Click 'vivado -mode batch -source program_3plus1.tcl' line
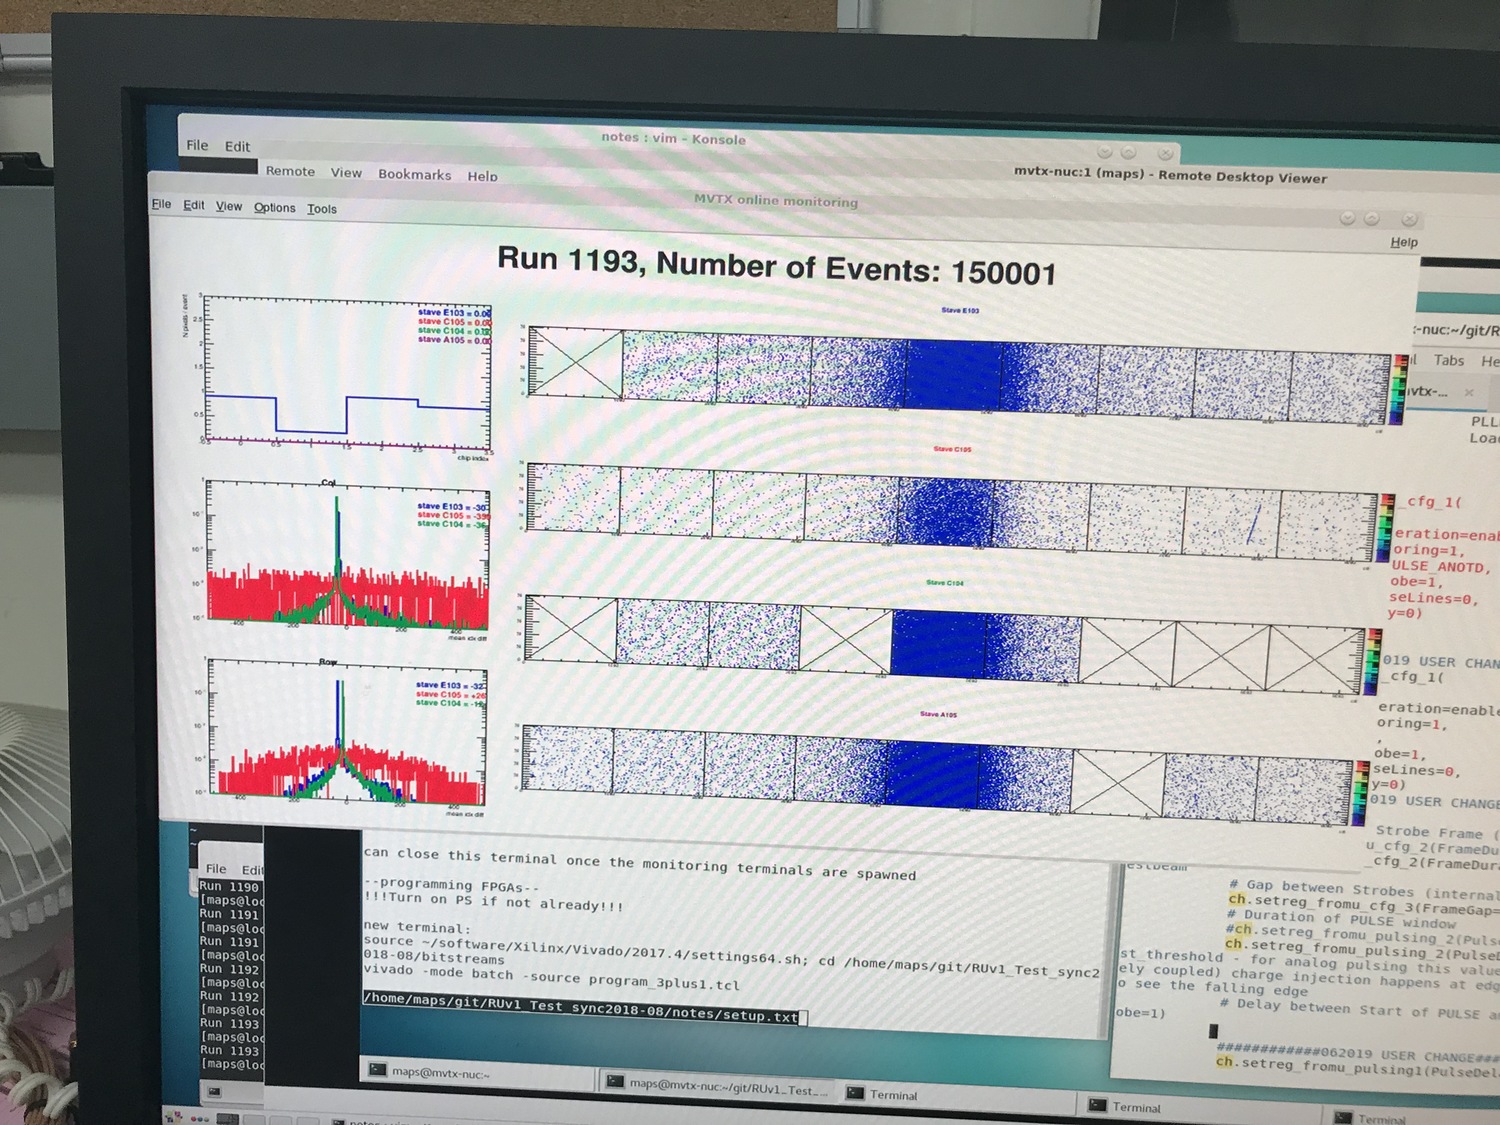The image size is (1500, 1125). click(551, 978)
